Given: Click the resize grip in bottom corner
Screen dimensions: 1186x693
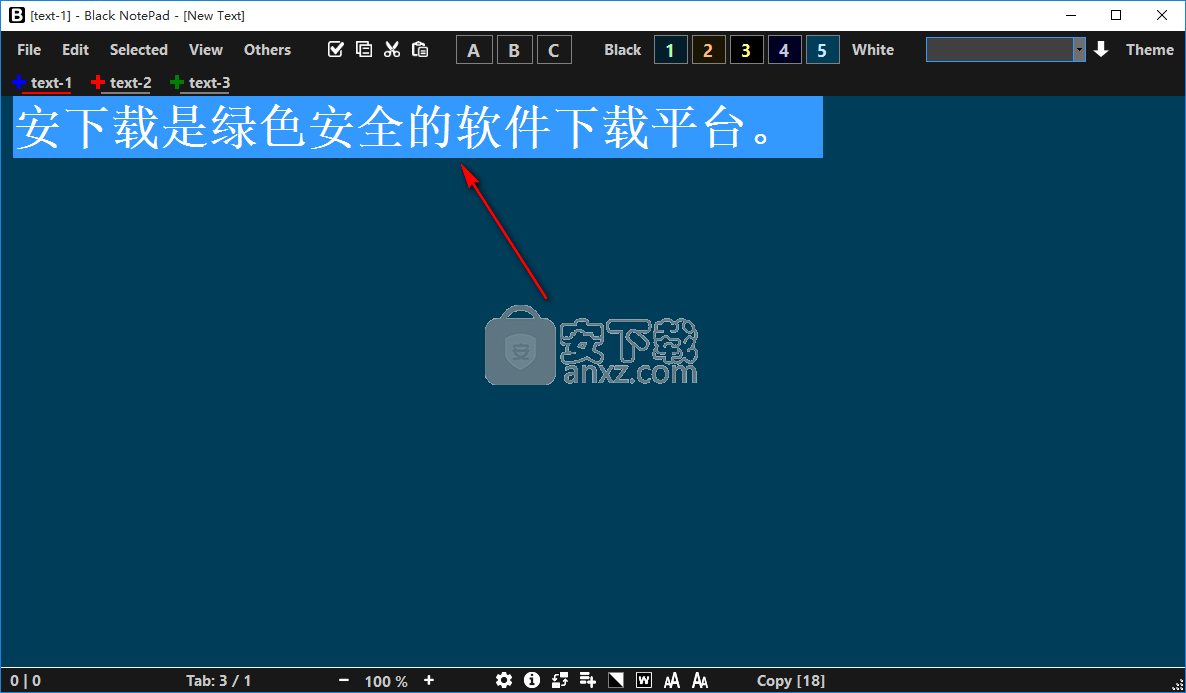Looking at the screenshot, I should 1177,684.
